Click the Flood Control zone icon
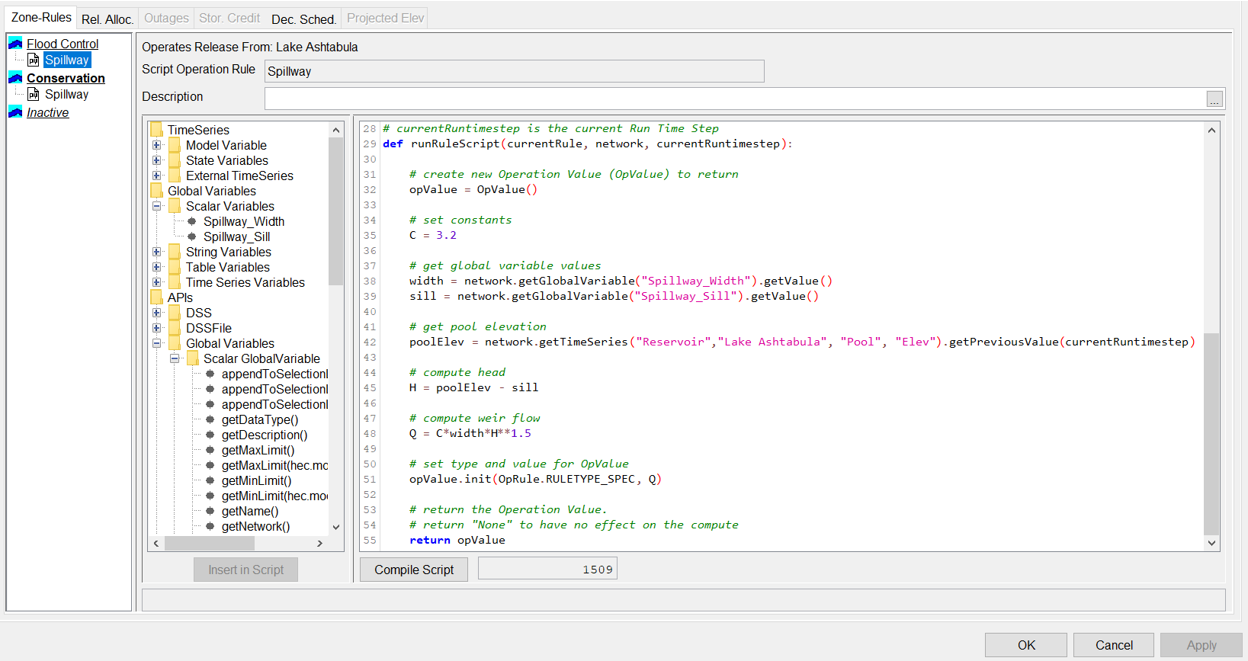 15,44
